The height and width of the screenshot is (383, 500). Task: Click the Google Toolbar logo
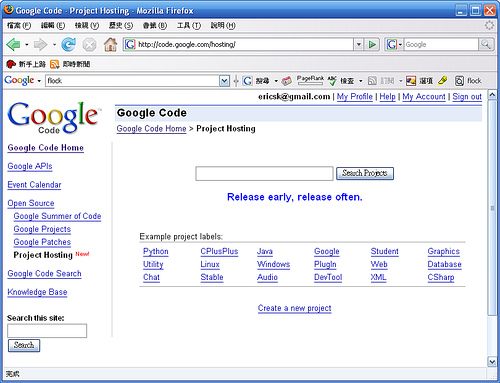19,80
